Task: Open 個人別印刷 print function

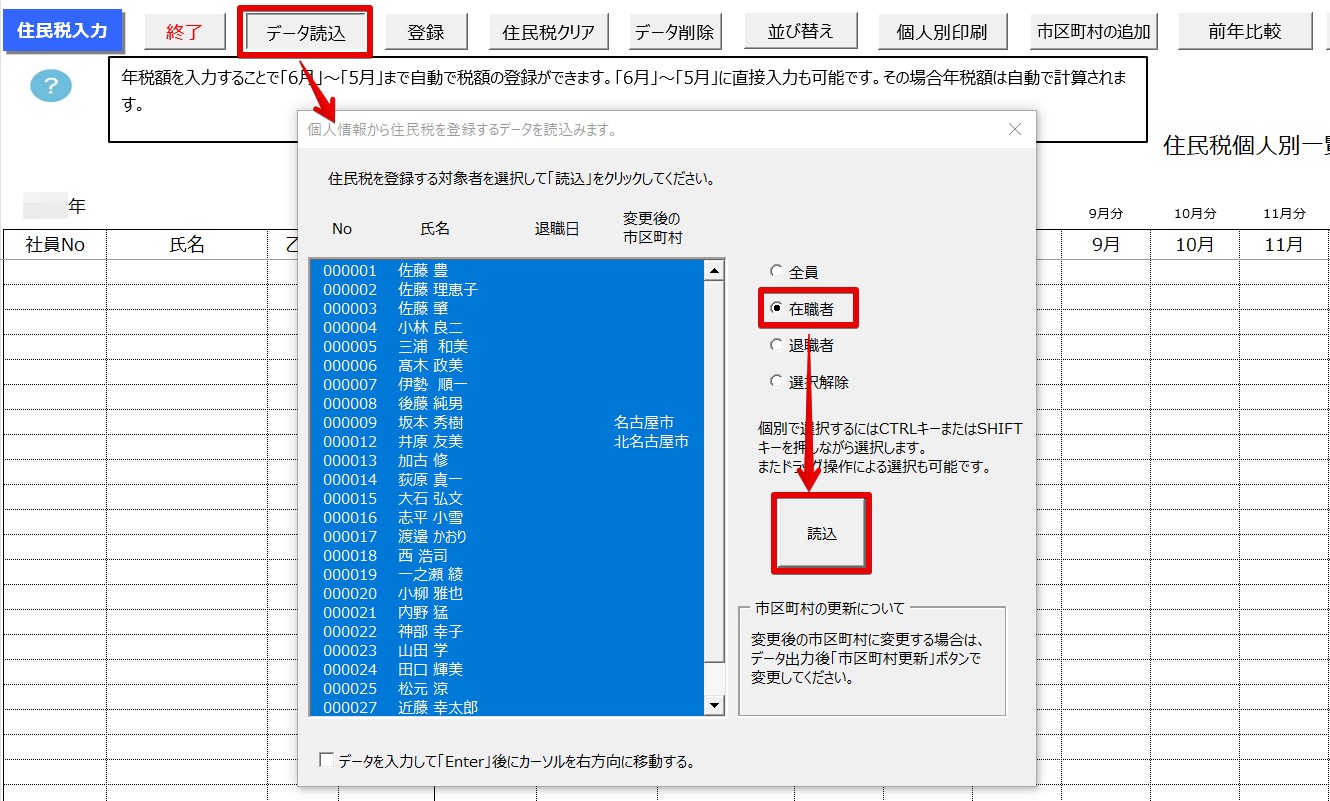Action: [941, 32]
